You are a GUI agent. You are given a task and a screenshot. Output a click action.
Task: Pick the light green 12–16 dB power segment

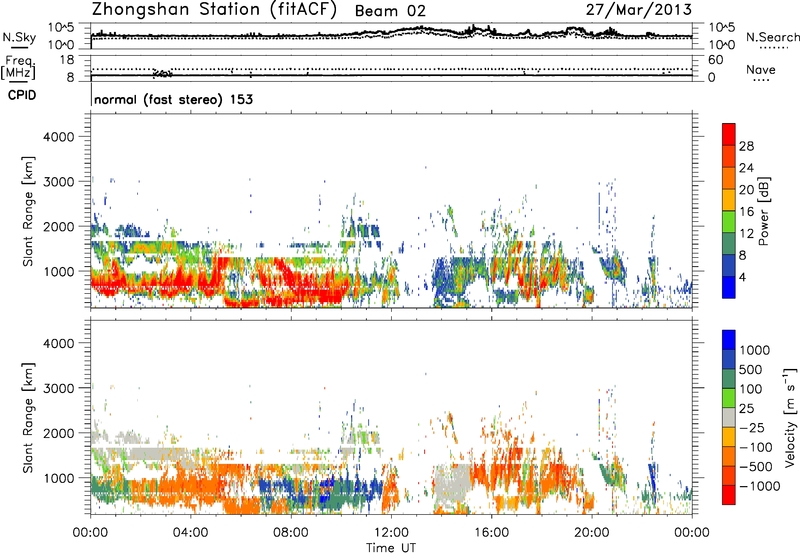(x=729, y=221)
